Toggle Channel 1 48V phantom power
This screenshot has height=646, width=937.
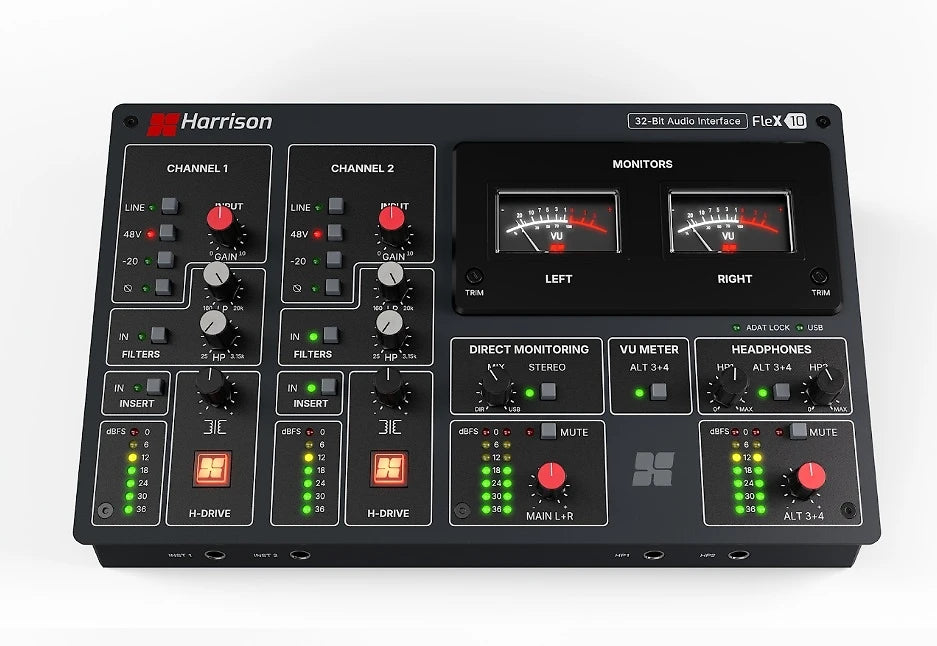click(x=167, y=232)
